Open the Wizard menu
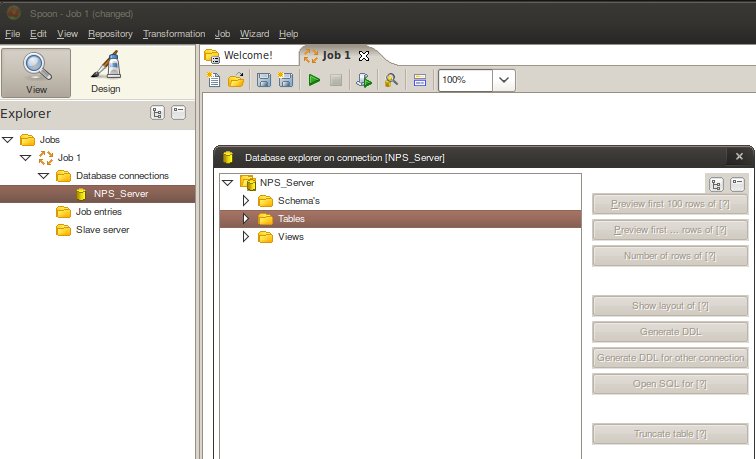The image size is (756, 459). click(x=254, y=34)
